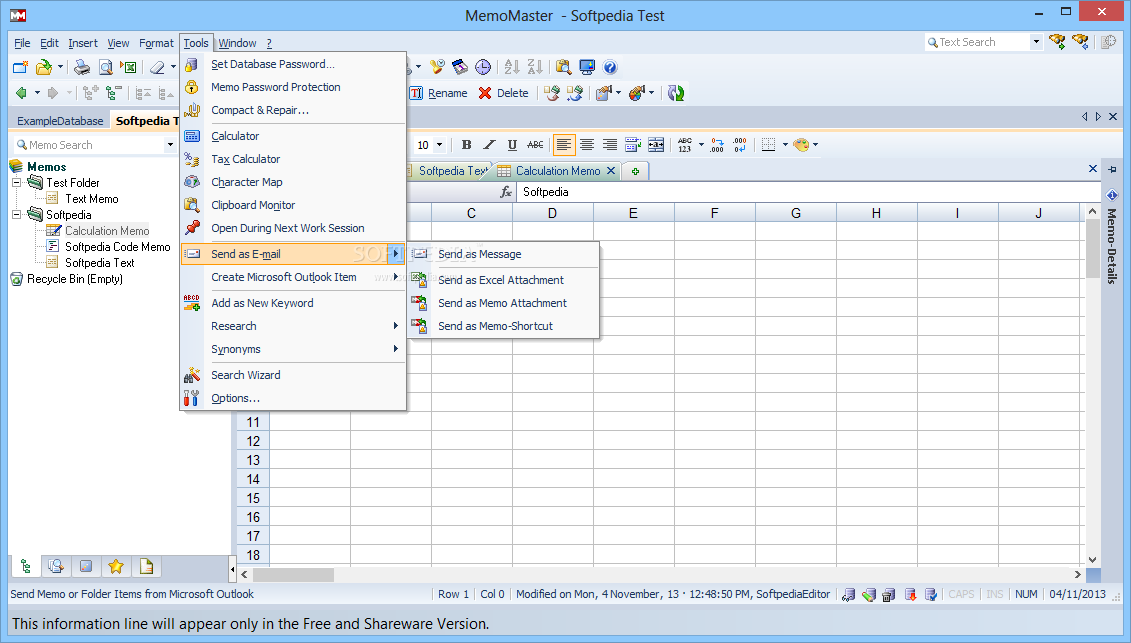Expand the Research submenu

pos(294,326)
